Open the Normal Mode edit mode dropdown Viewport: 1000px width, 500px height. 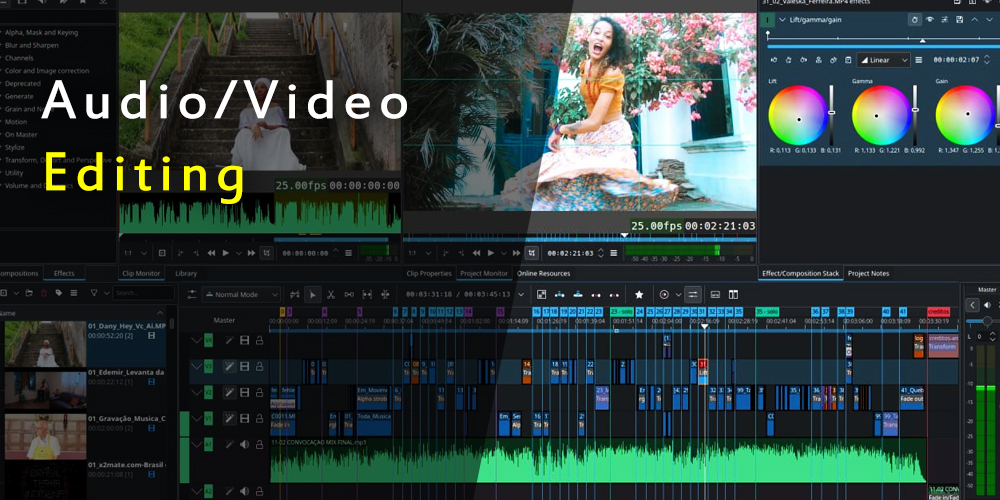point(241,295)
